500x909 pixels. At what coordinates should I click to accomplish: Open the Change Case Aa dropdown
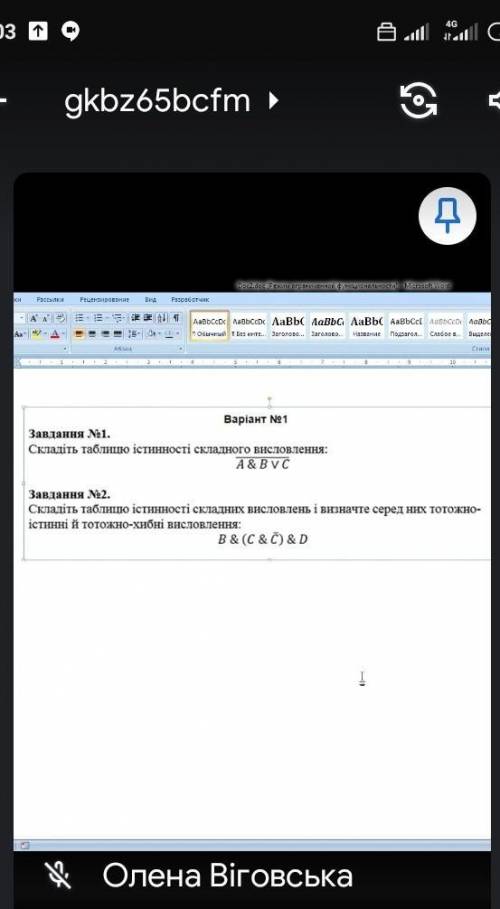[20, 334]
